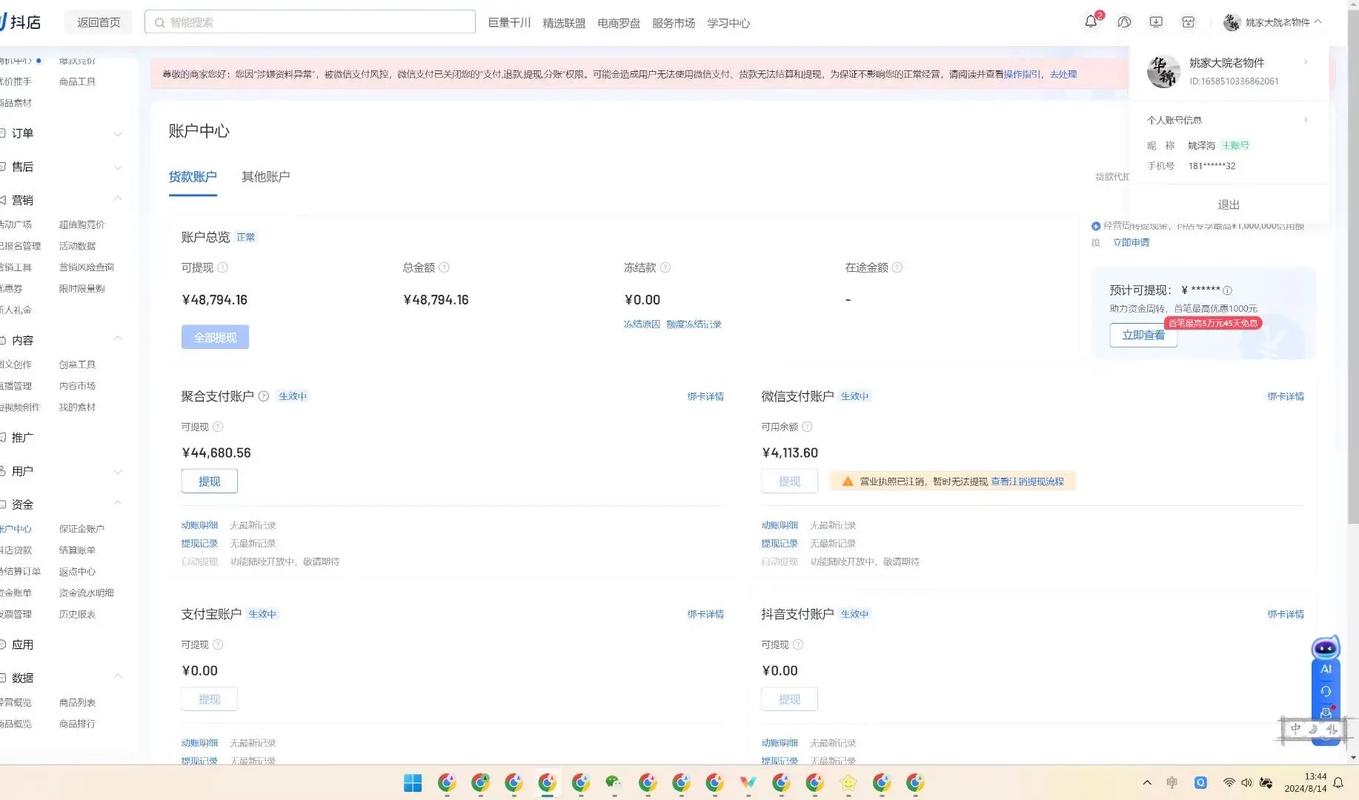Click the magnifier icon in the search box

(x=160, y=22)
